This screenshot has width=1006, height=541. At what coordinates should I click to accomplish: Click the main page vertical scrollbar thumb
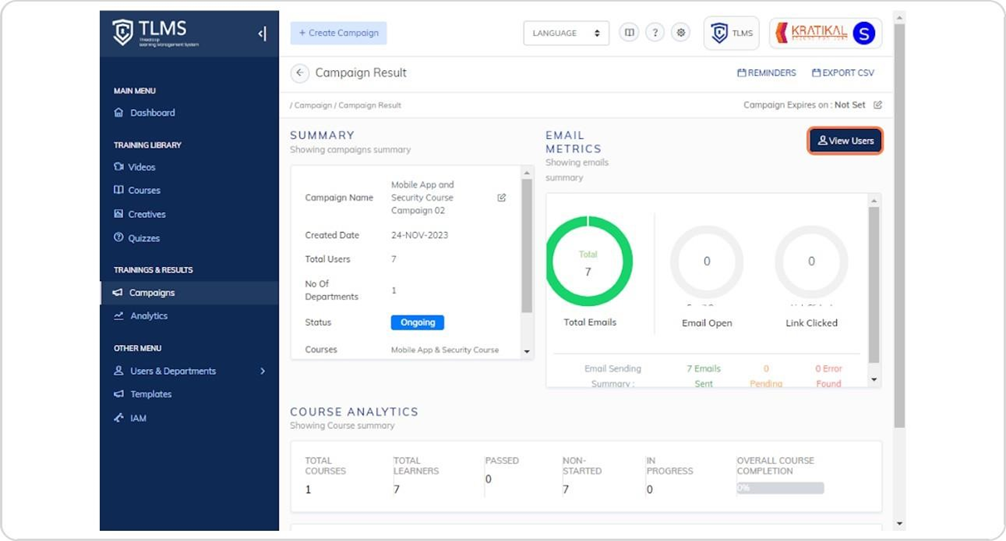[899, 226]
